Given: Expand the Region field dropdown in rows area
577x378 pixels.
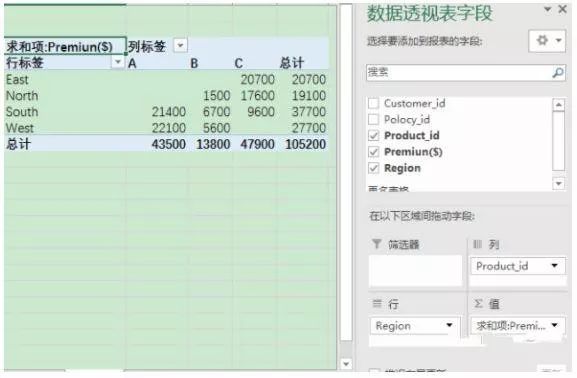Looking at the screenshot, I should pyautogui.click(x=449, y=325).
